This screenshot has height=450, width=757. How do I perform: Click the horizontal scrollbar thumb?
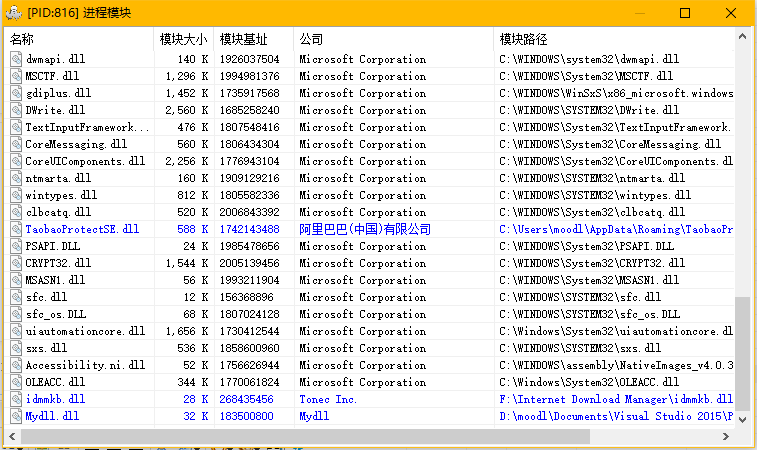305,436
